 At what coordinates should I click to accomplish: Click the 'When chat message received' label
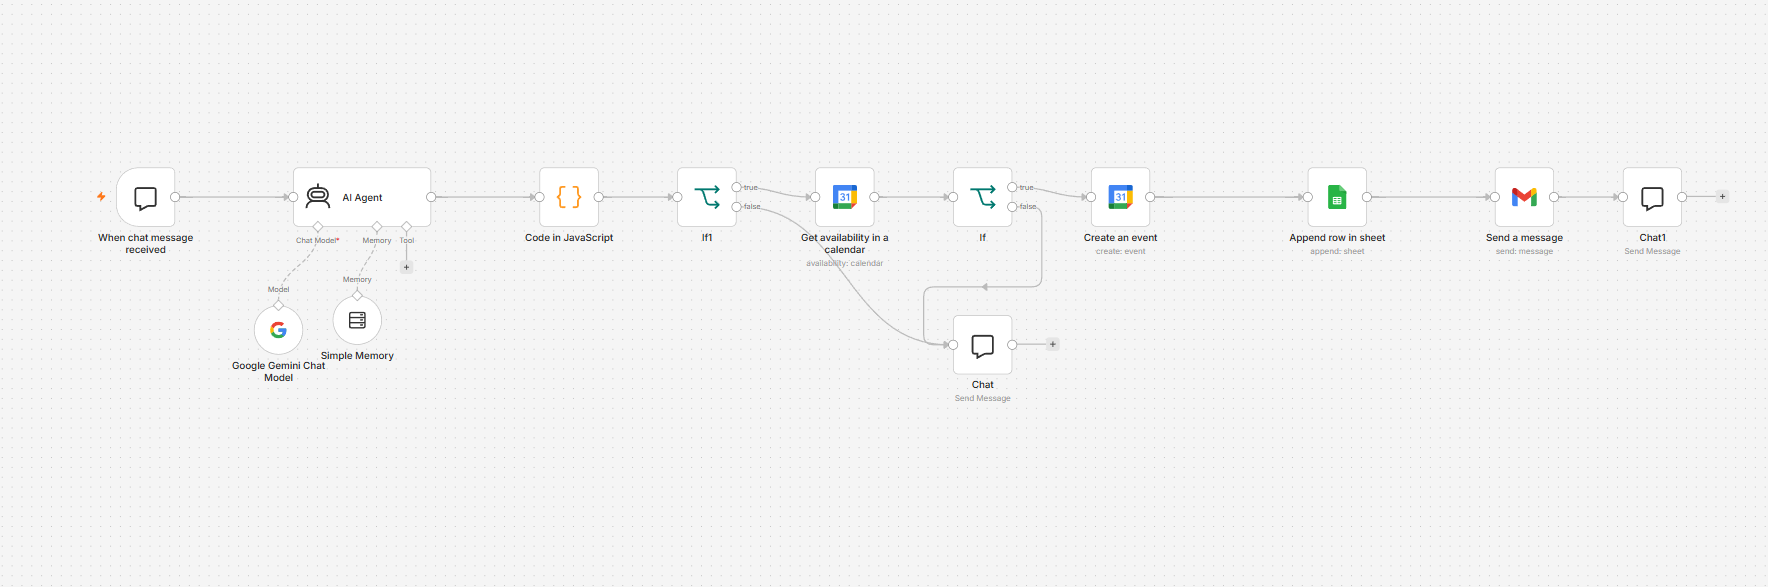146,244
